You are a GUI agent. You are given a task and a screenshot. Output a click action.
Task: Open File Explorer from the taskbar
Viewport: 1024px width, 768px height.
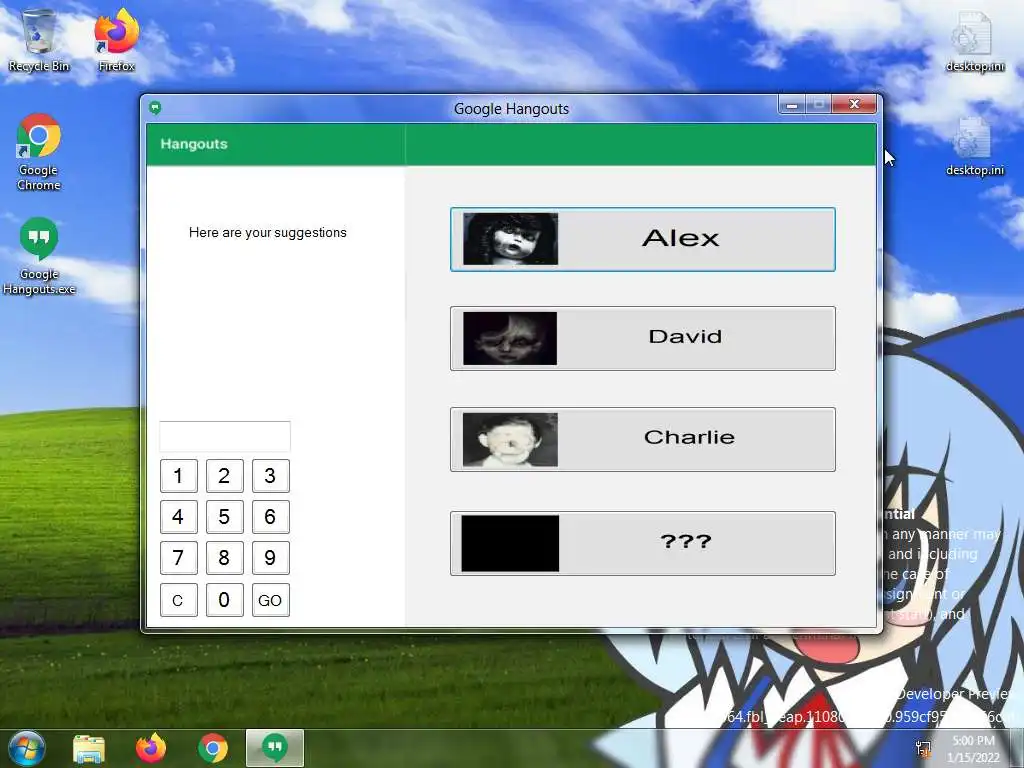89,748
